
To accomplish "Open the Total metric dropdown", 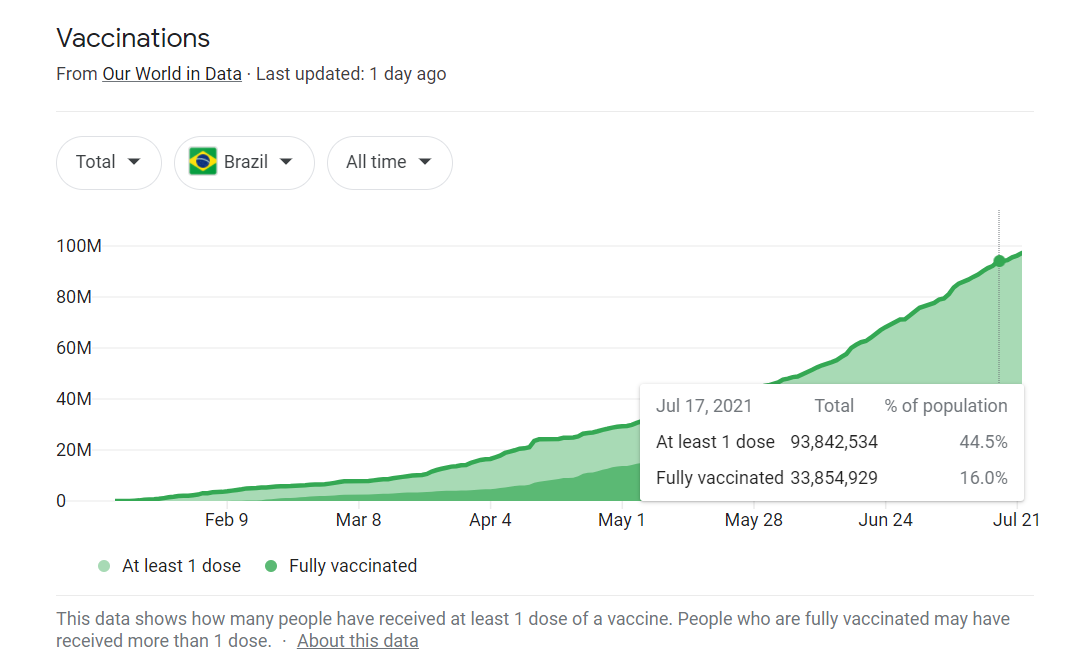I will [108, 162].
